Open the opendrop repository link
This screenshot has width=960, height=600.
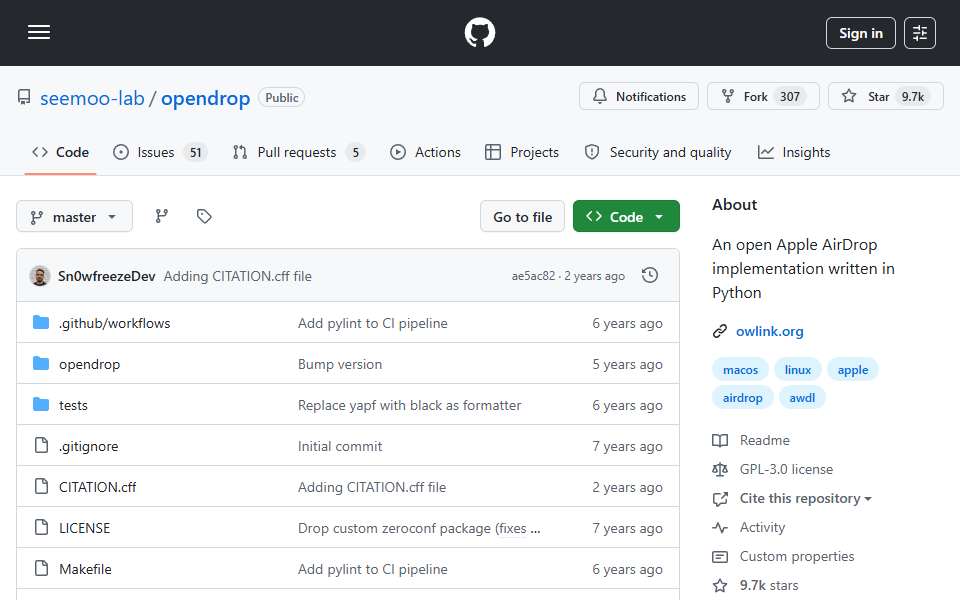[x=206, y=98]
